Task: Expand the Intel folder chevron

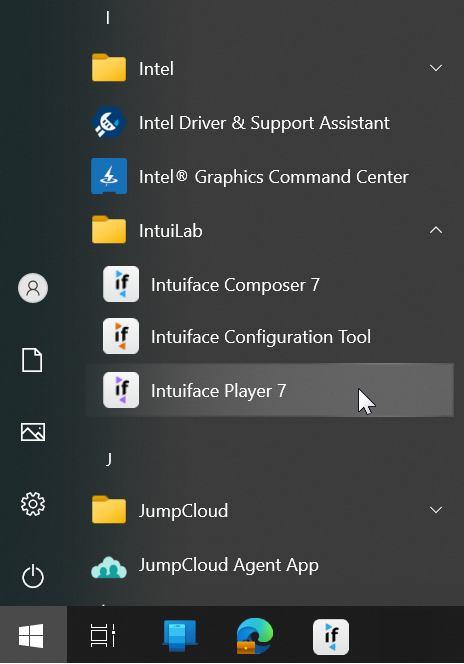Action: [x=436, y=68]
